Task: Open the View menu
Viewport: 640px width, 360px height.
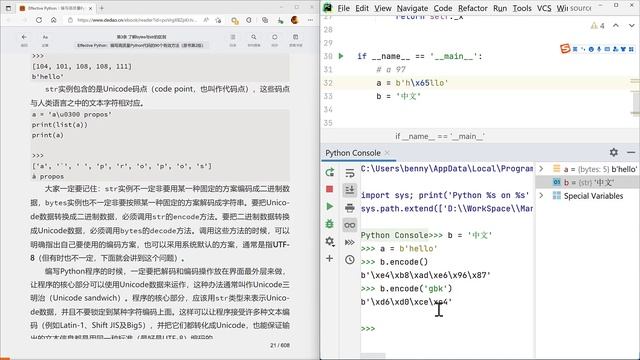Action: pos(383,8)
